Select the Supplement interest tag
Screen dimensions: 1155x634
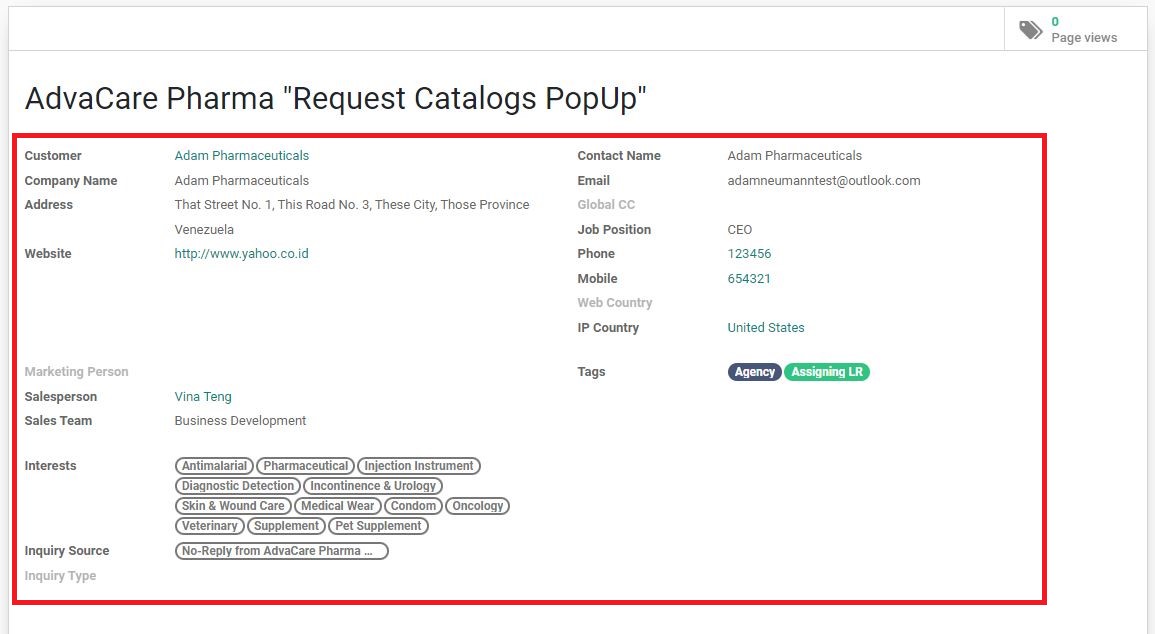coord(287,526)
